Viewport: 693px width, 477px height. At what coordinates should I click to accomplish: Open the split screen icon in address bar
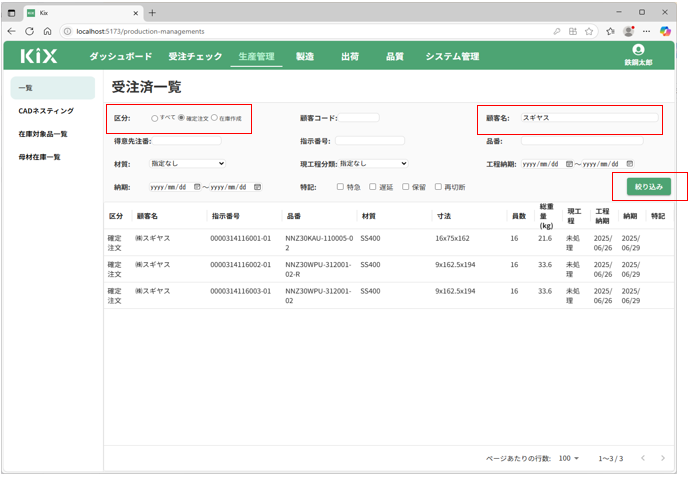click(573, 31)
